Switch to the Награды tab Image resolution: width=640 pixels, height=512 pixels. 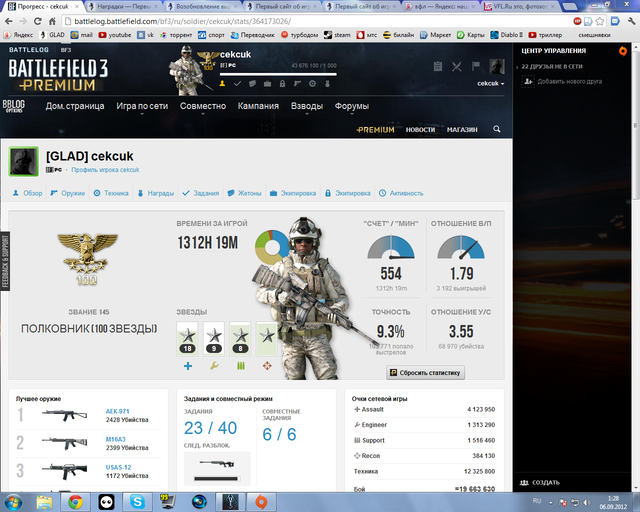tap(160, 193)
